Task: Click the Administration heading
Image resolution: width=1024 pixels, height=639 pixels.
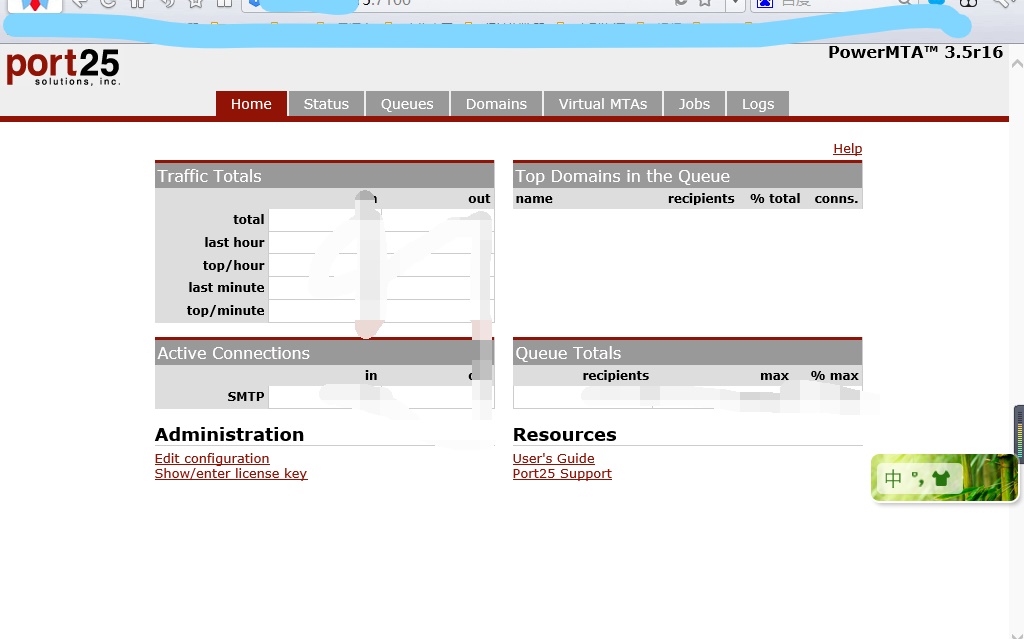Action: point(229,434)
